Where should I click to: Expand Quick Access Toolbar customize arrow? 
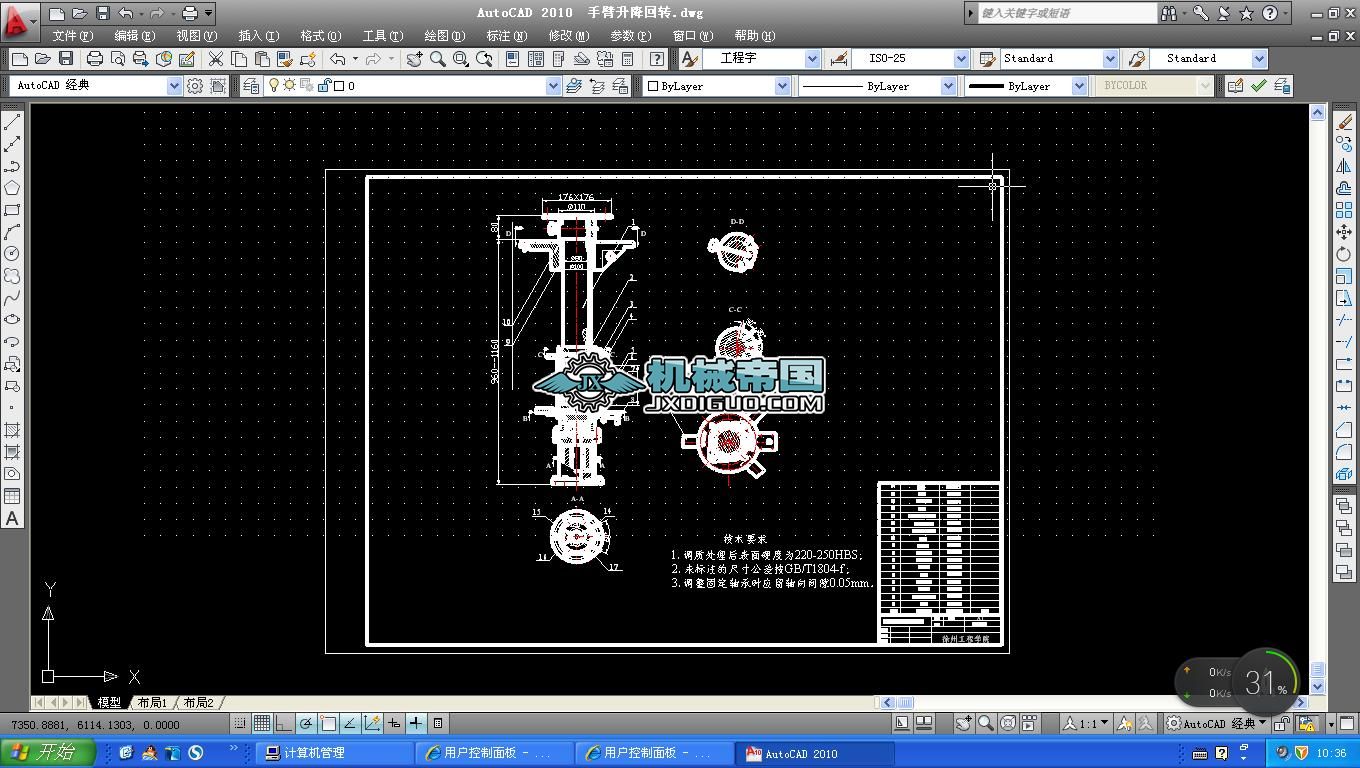(208, 13)
